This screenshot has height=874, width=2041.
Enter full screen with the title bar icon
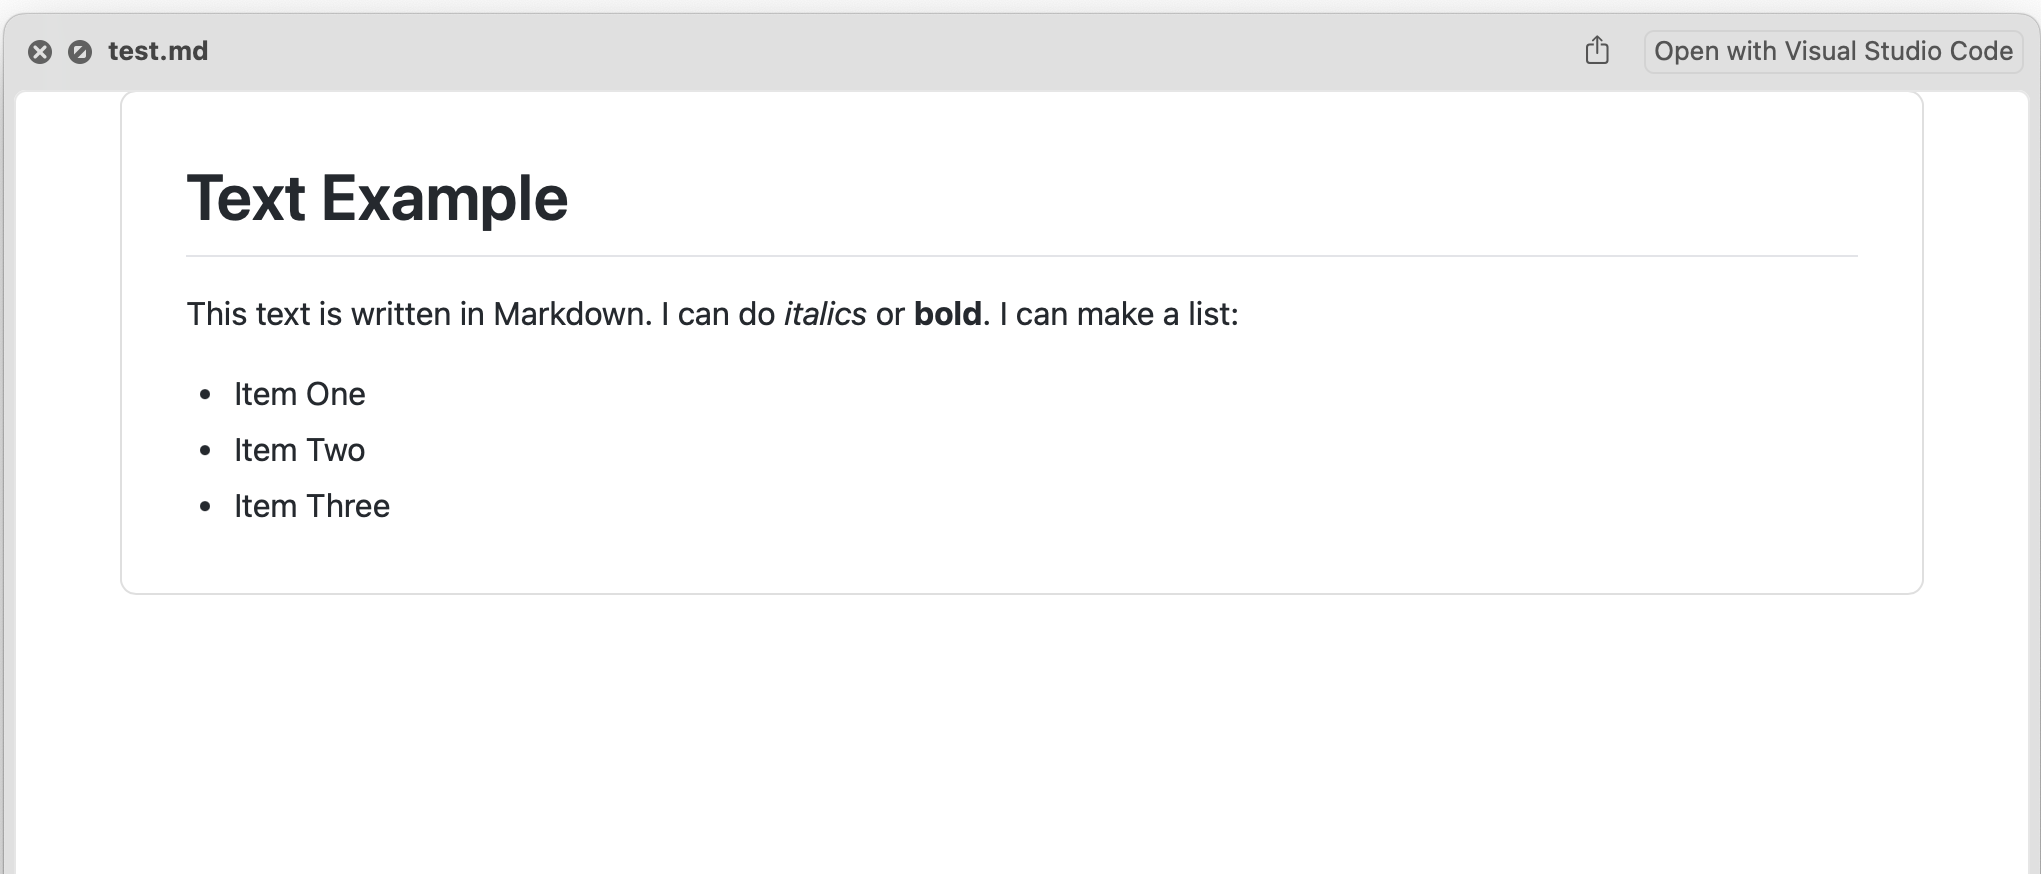point(80,52)
